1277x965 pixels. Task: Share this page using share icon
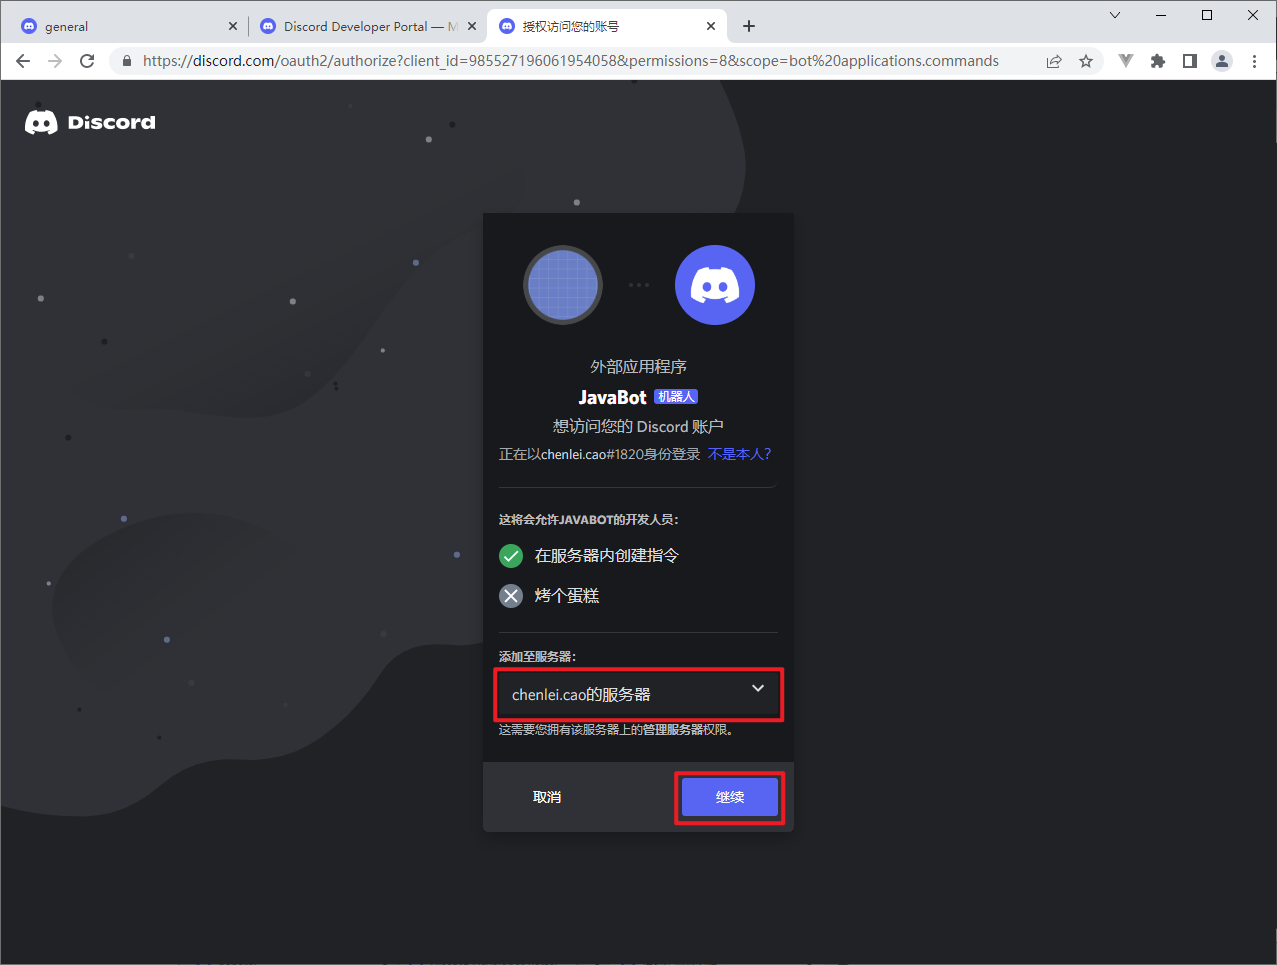(1054, 61)
